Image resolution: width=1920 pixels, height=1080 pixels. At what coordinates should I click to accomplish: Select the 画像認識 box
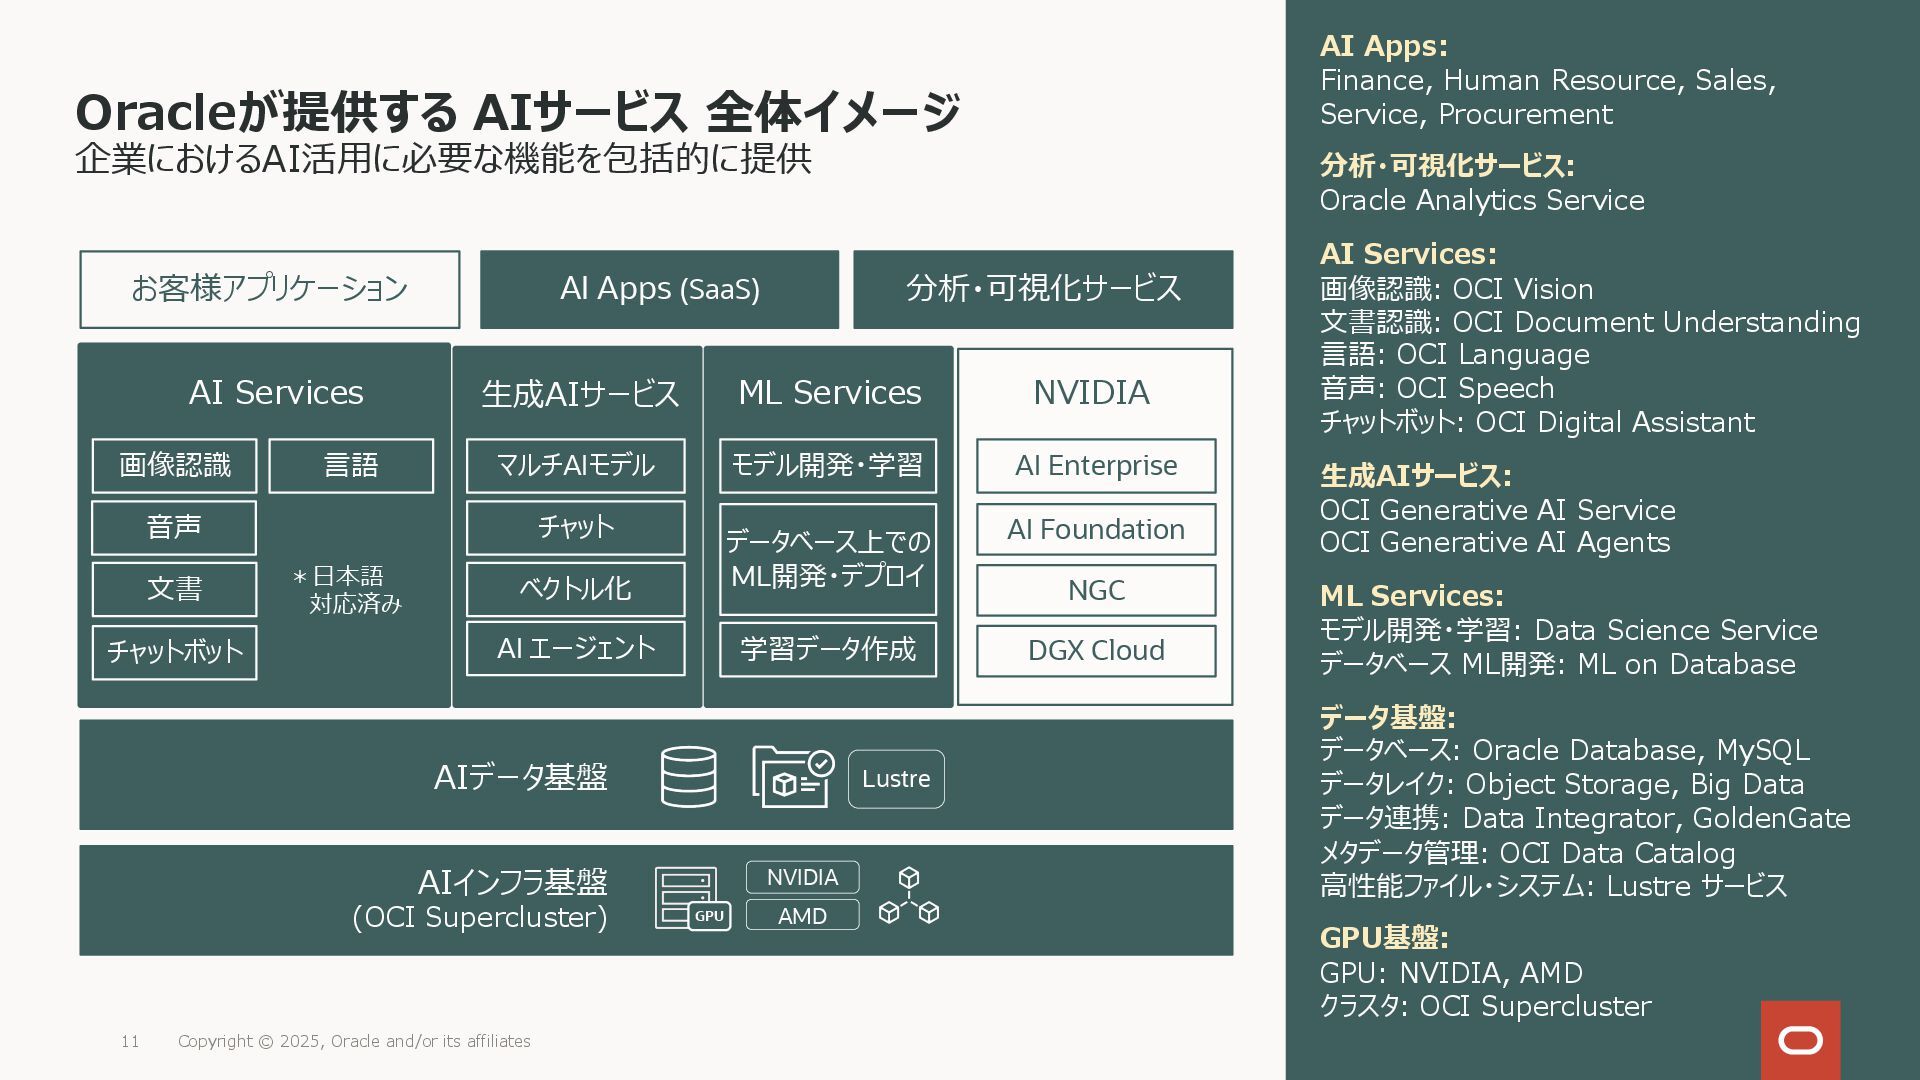click(174, 466)
